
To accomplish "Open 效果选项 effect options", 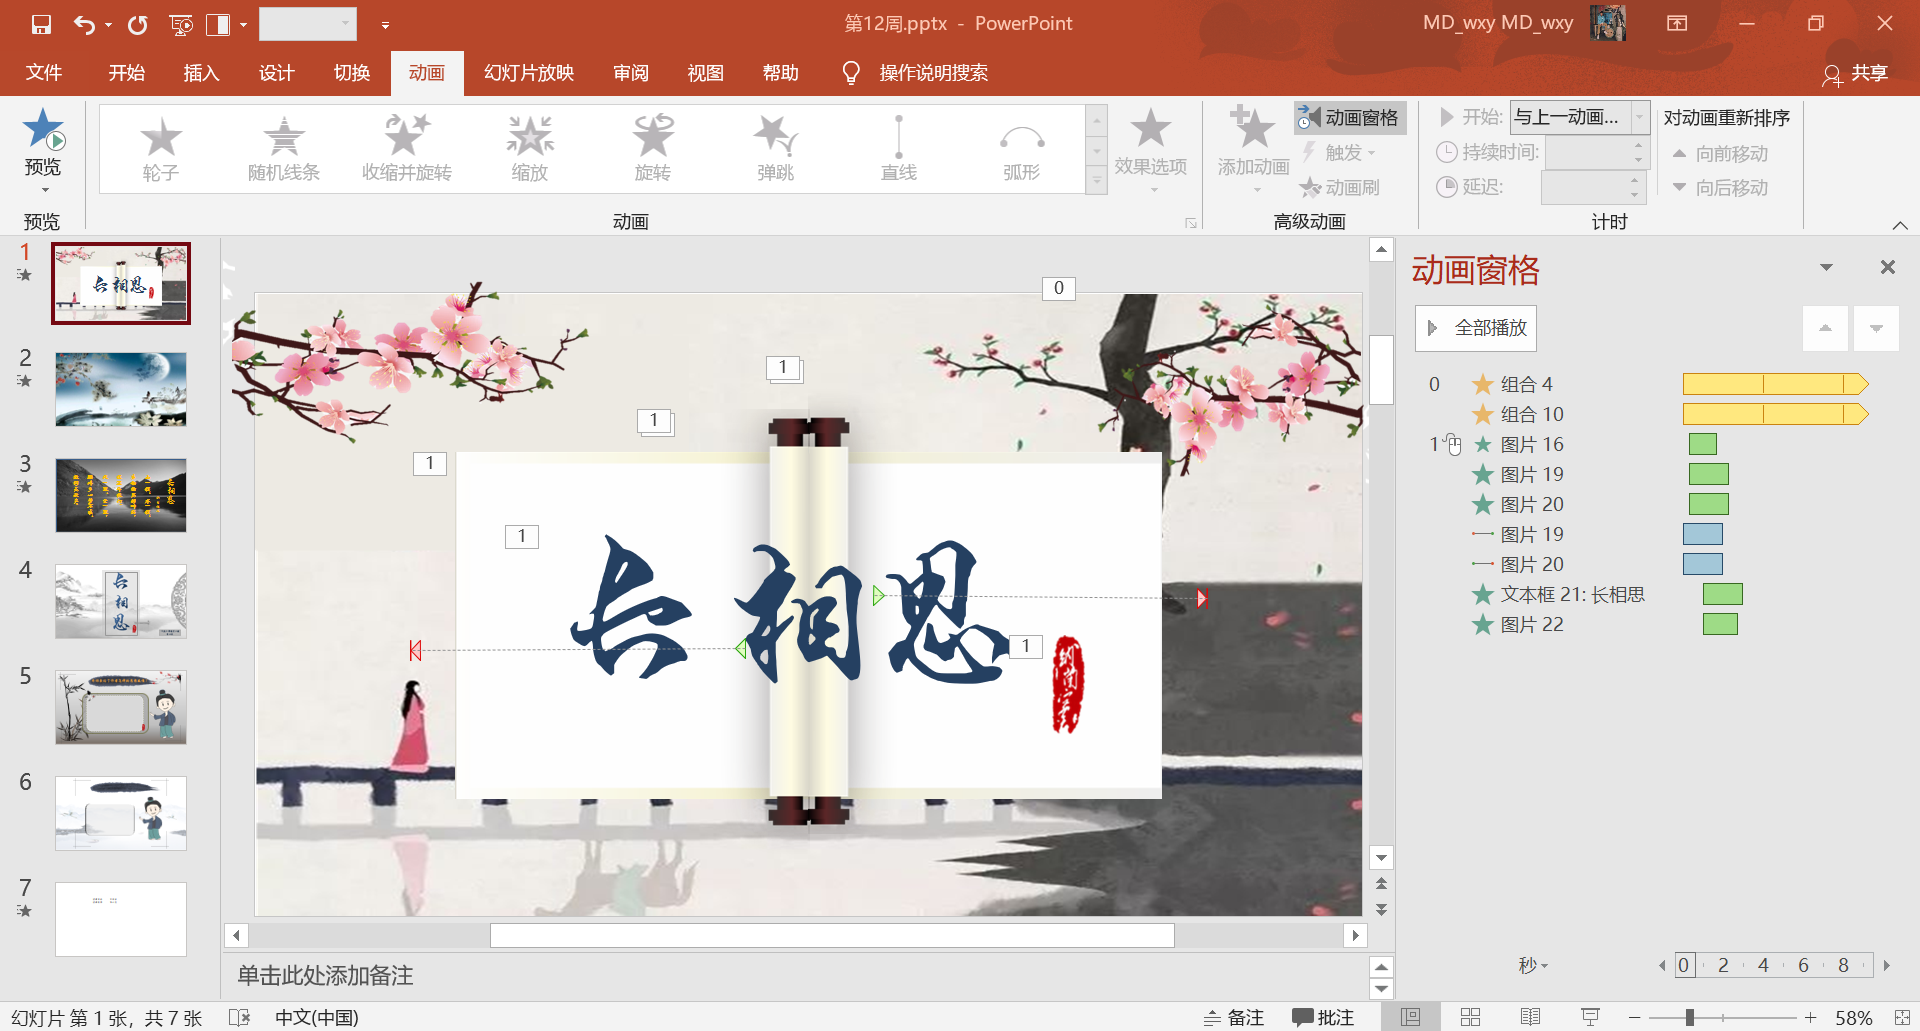I will [1151, 150].
